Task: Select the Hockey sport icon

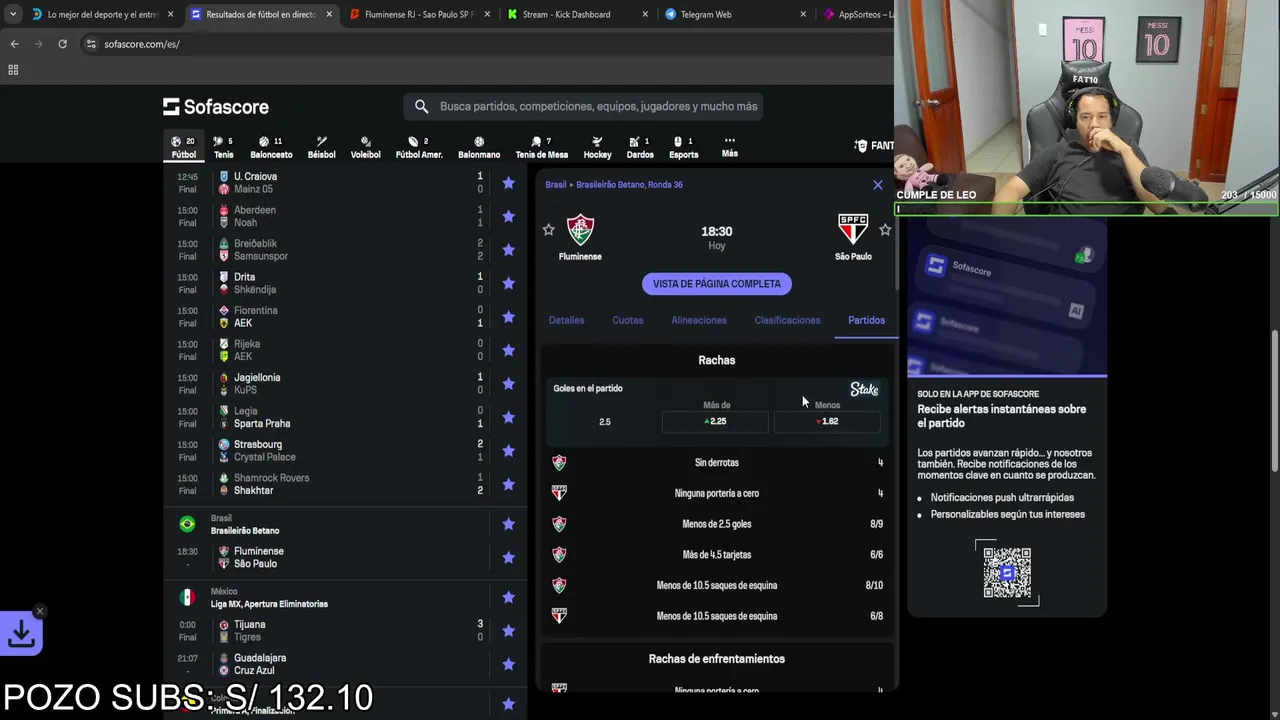Action: [x=597, y=147]
